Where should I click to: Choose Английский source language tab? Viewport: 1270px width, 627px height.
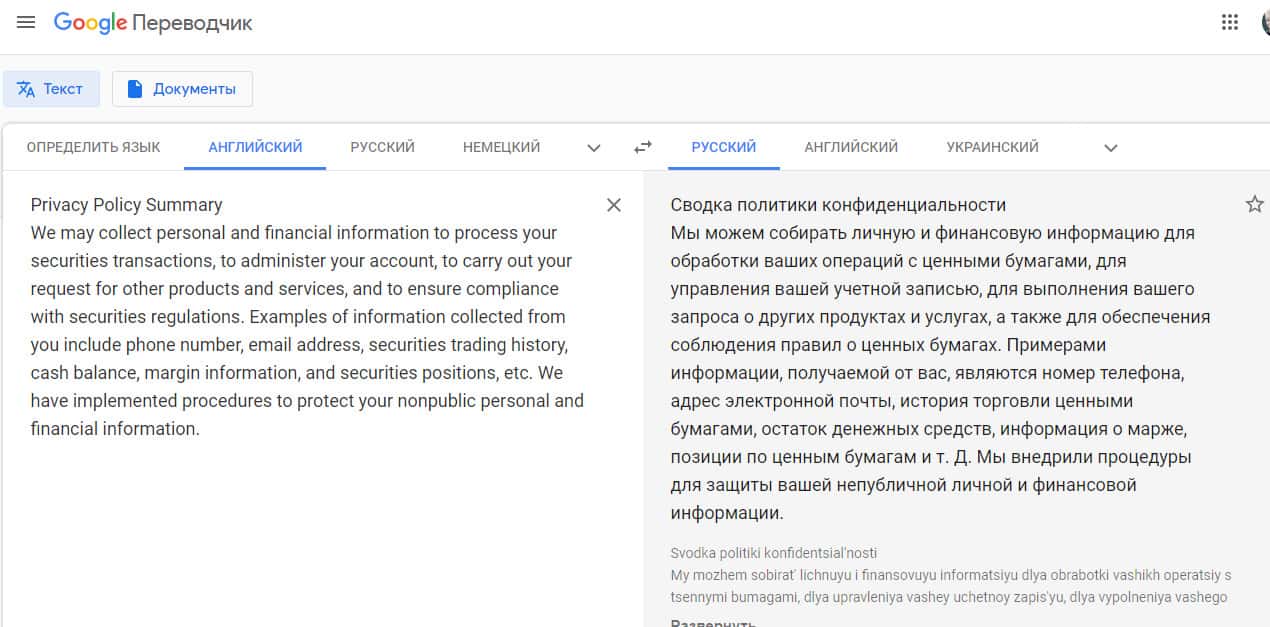[x=255, y=147]
